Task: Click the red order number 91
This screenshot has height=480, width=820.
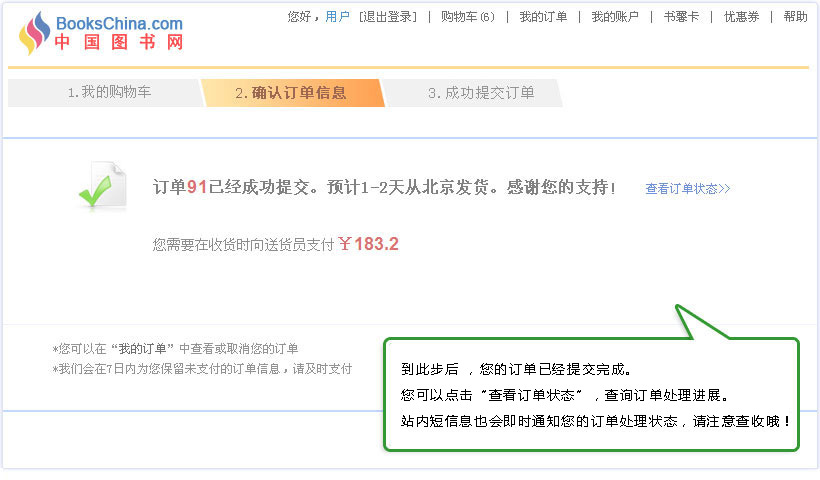Action: point(196,187)
